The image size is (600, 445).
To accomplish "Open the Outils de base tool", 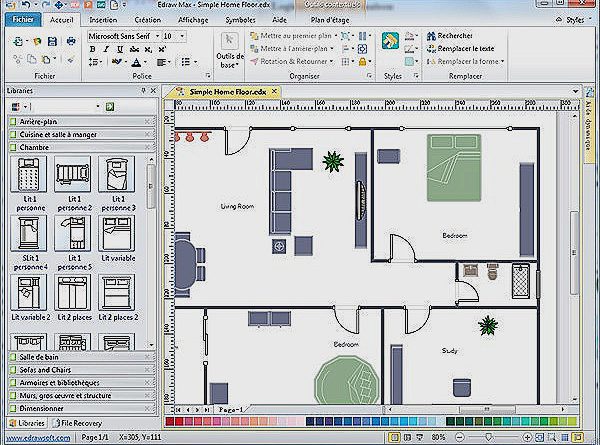I will click(x=230, y=51).
